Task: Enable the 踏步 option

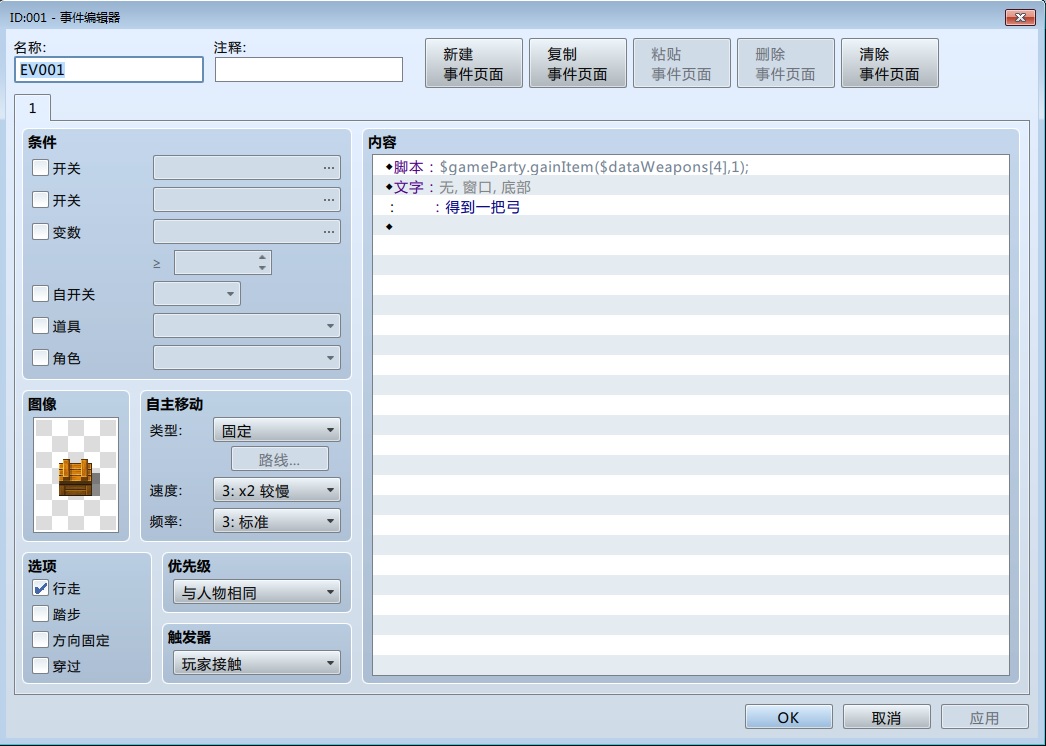Action: click(x=41, y=614)
